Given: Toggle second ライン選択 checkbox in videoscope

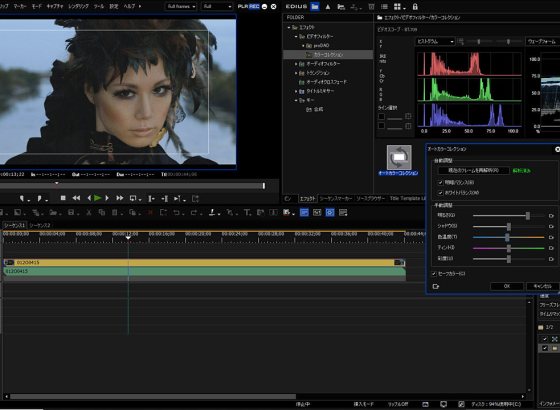Looking at the screenshot, I should pos(381,126).
